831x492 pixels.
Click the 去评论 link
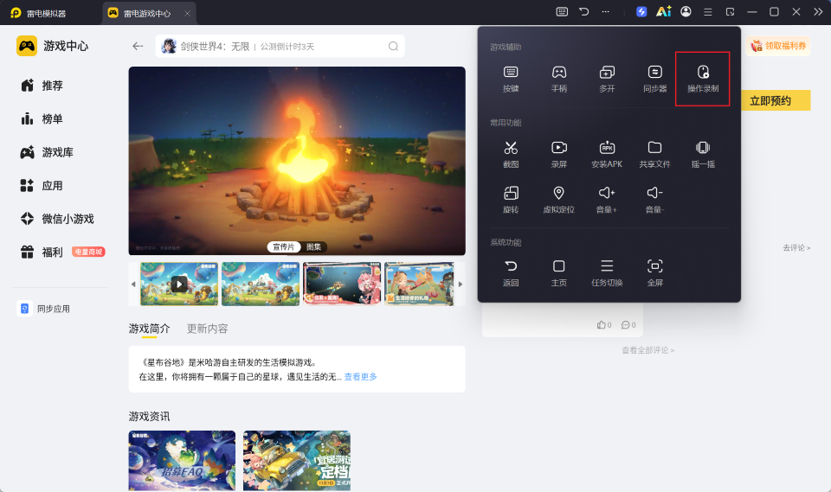pos(796,248)
